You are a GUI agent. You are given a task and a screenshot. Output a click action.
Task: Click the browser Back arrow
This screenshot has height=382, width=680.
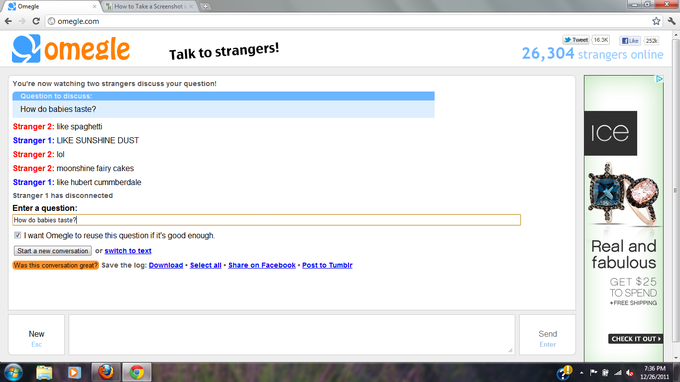click(x=8, y=21)
